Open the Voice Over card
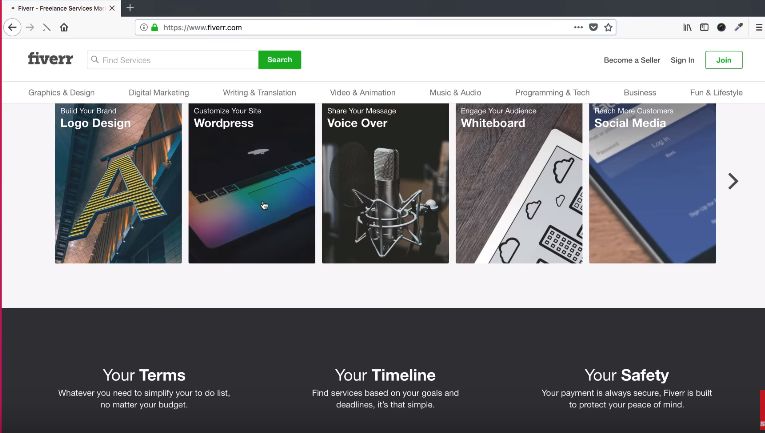765x433 pixels. [385, 183]
